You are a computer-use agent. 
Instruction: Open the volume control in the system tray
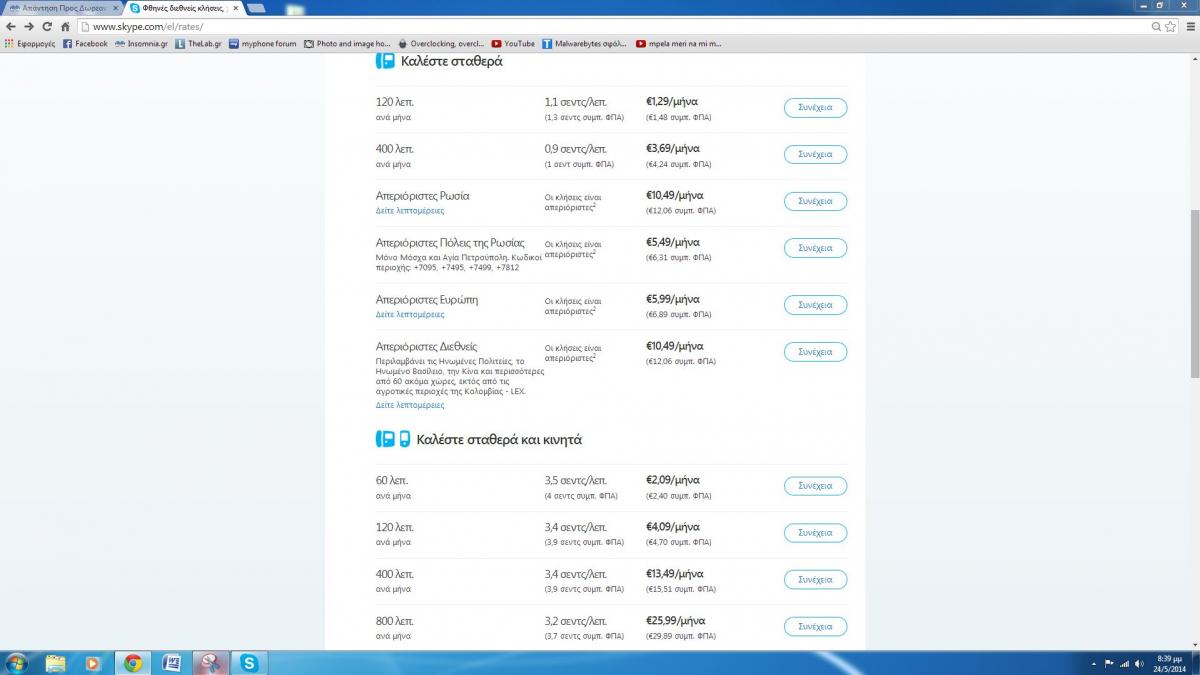pyautogui.click(x=1137, y=663)
